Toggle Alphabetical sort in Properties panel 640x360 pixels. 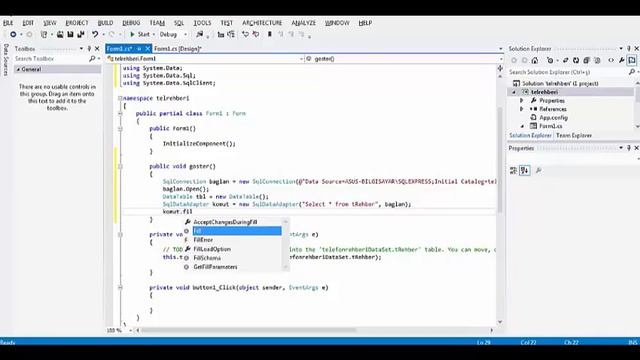tap(524, 170)
